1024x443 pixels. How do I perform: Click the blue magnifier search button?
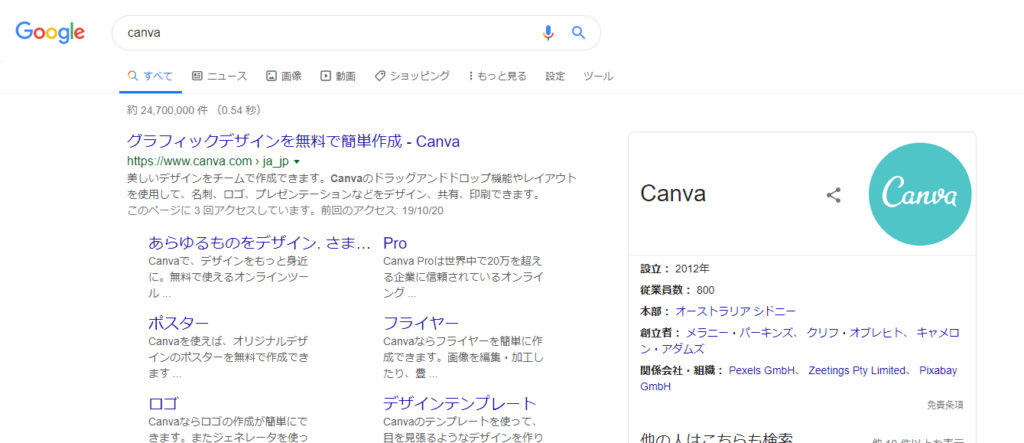click(578, 32)
